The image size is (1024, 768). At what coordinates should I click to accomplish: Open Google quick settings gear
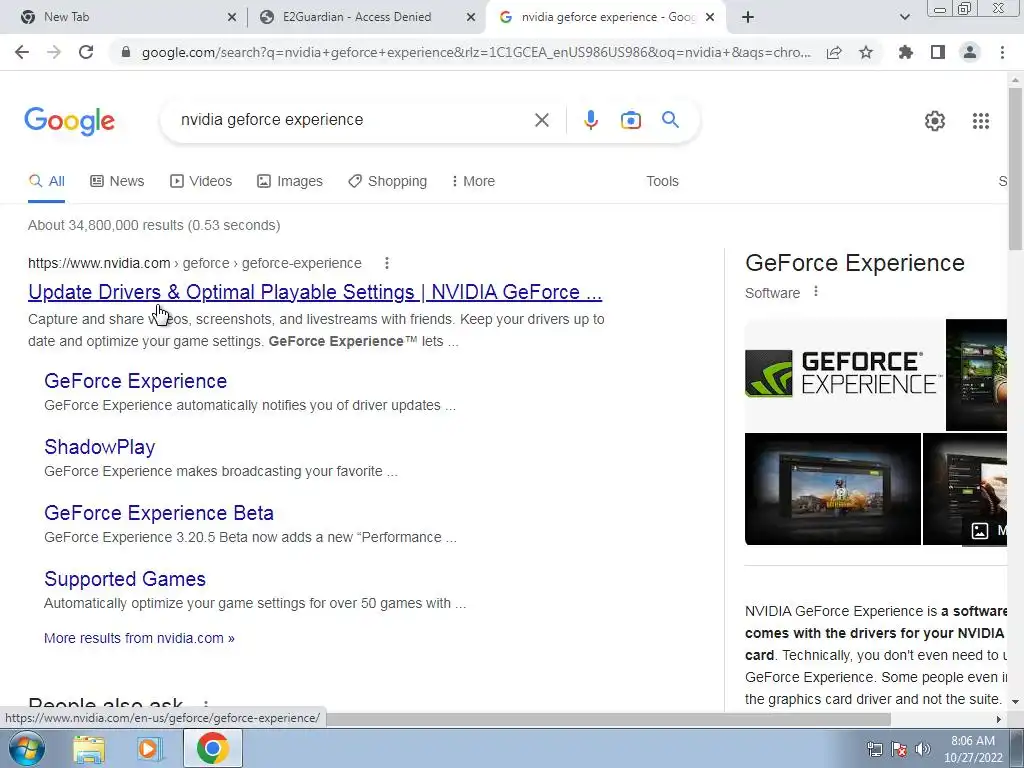click(935, 121)
